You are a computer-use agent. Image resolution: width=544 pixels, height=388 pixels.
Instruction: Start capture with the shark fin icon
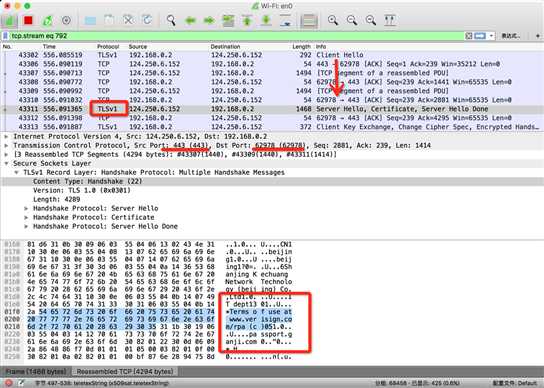click(x=9, y=20)
